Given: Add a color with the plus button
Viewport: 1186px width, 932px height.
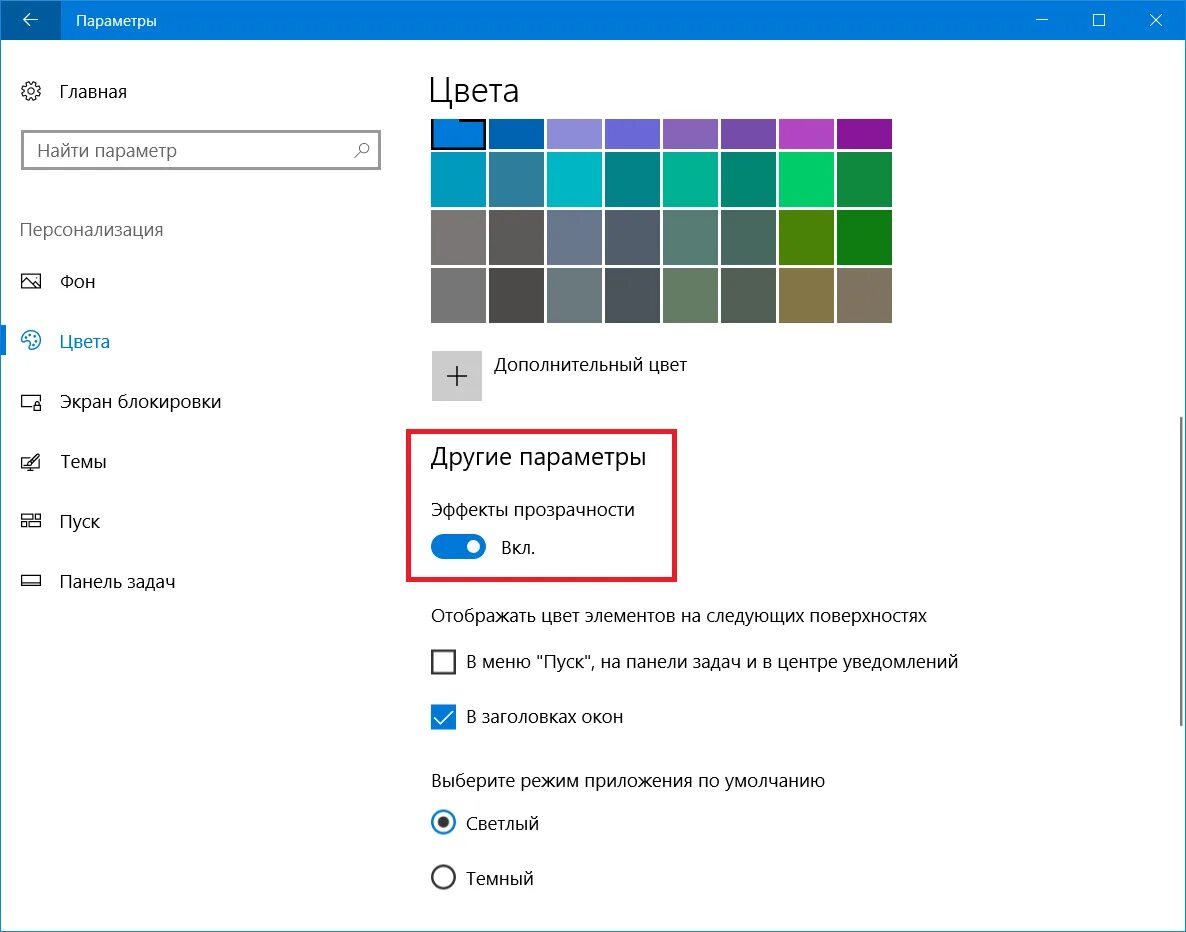Looking at the screenshot, I should click(457, 376).
